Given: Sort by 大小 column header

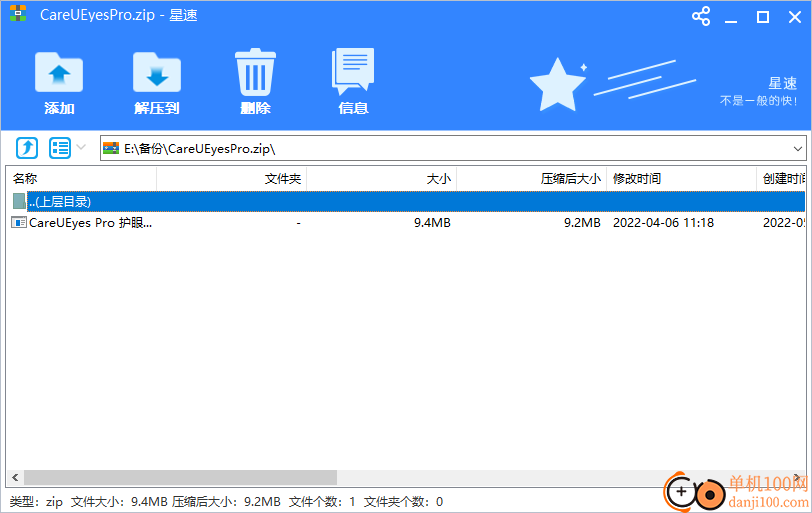Looking at the screenshot, I should point(382,179).
